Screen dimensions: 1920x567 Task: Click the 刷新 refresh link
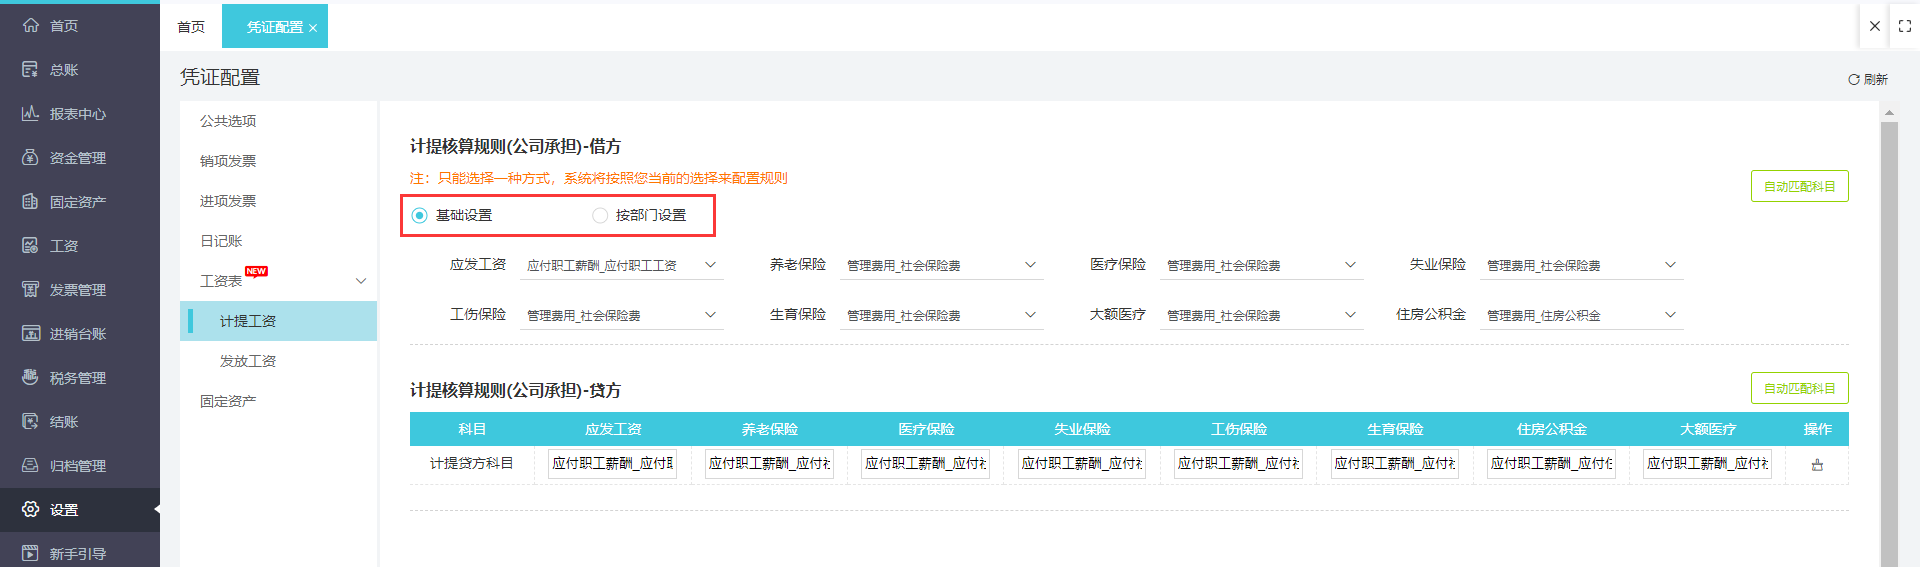[1867, 79]
